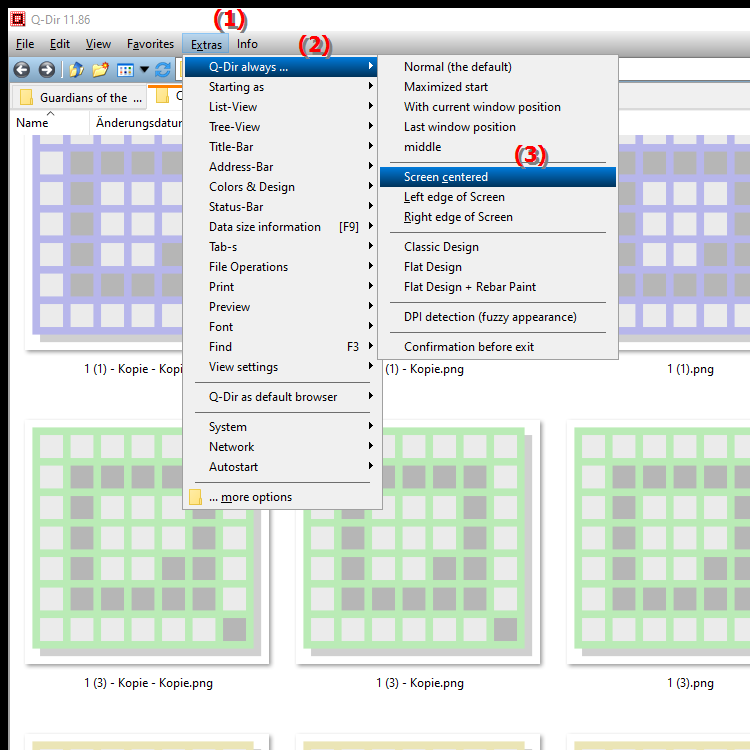The height and width of the screenshot is (750, 750).
Task: Click the new folder icon
Action: point(100,70)
